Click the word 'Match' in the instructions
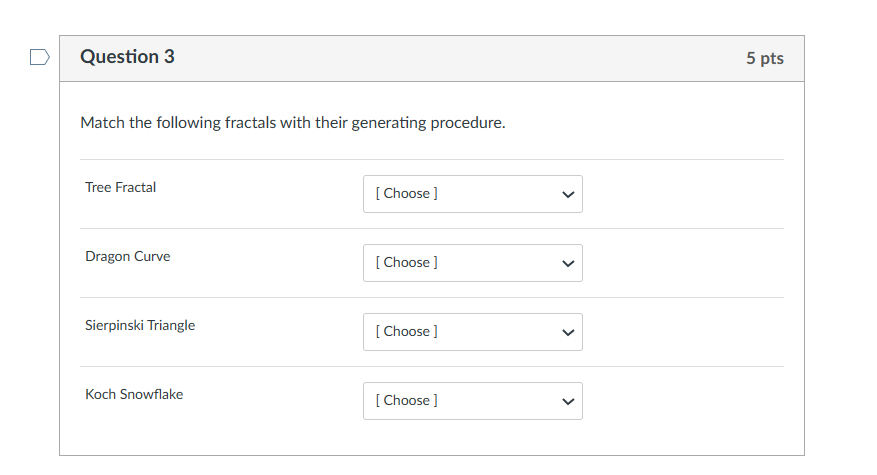877x475 pixels. pos(102,123)
